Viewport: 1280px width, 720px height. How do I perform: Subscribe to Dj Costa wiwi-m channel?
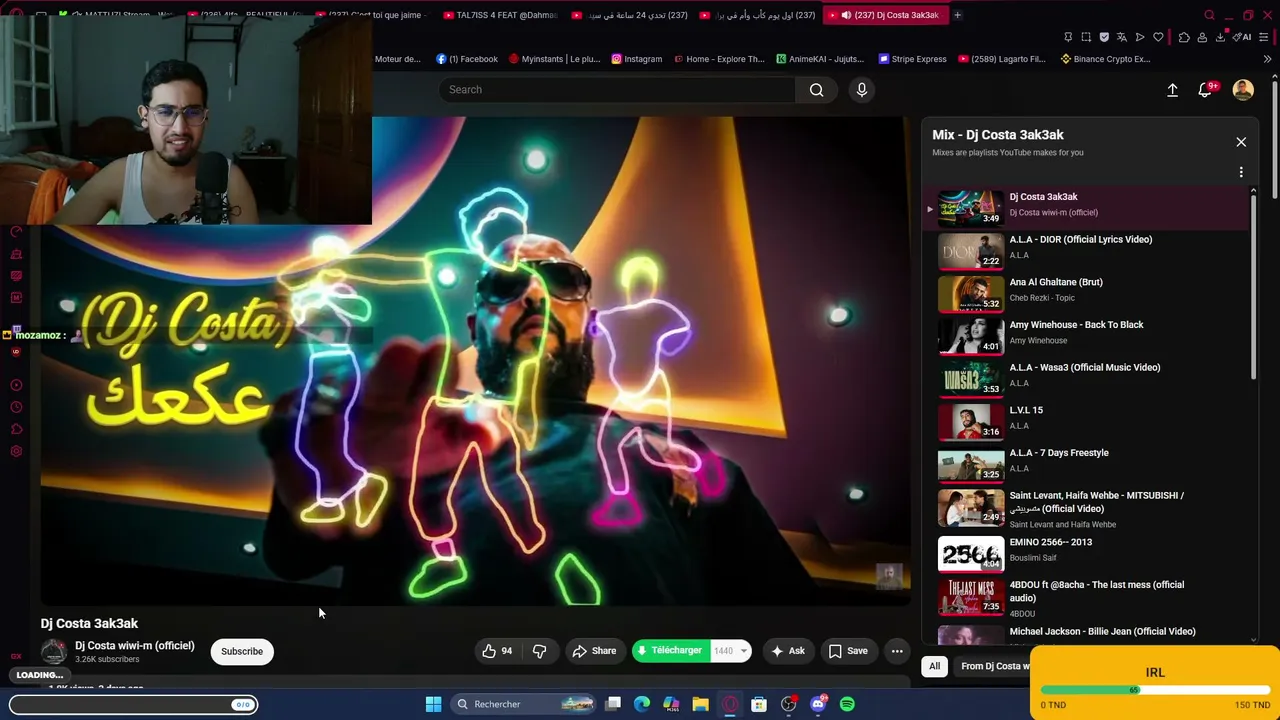(x=242, y=651)
